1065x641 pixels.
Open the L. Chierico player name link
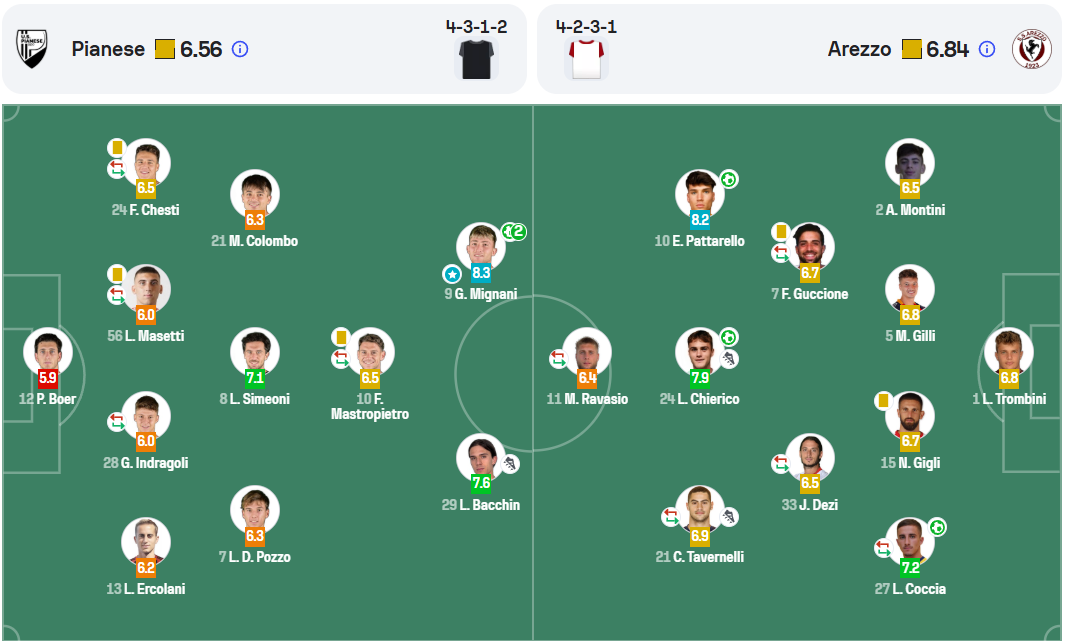pyautogui.click(x=699, y=399)
